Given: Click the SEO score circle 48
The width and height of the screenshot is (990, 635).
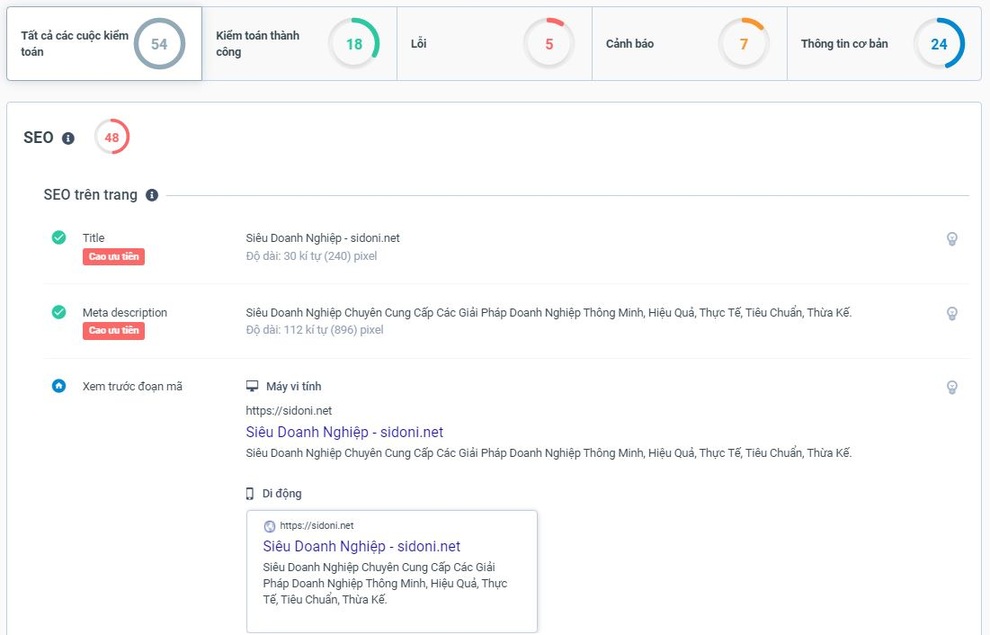Looking at the screenshot, I should click(112, 137).
